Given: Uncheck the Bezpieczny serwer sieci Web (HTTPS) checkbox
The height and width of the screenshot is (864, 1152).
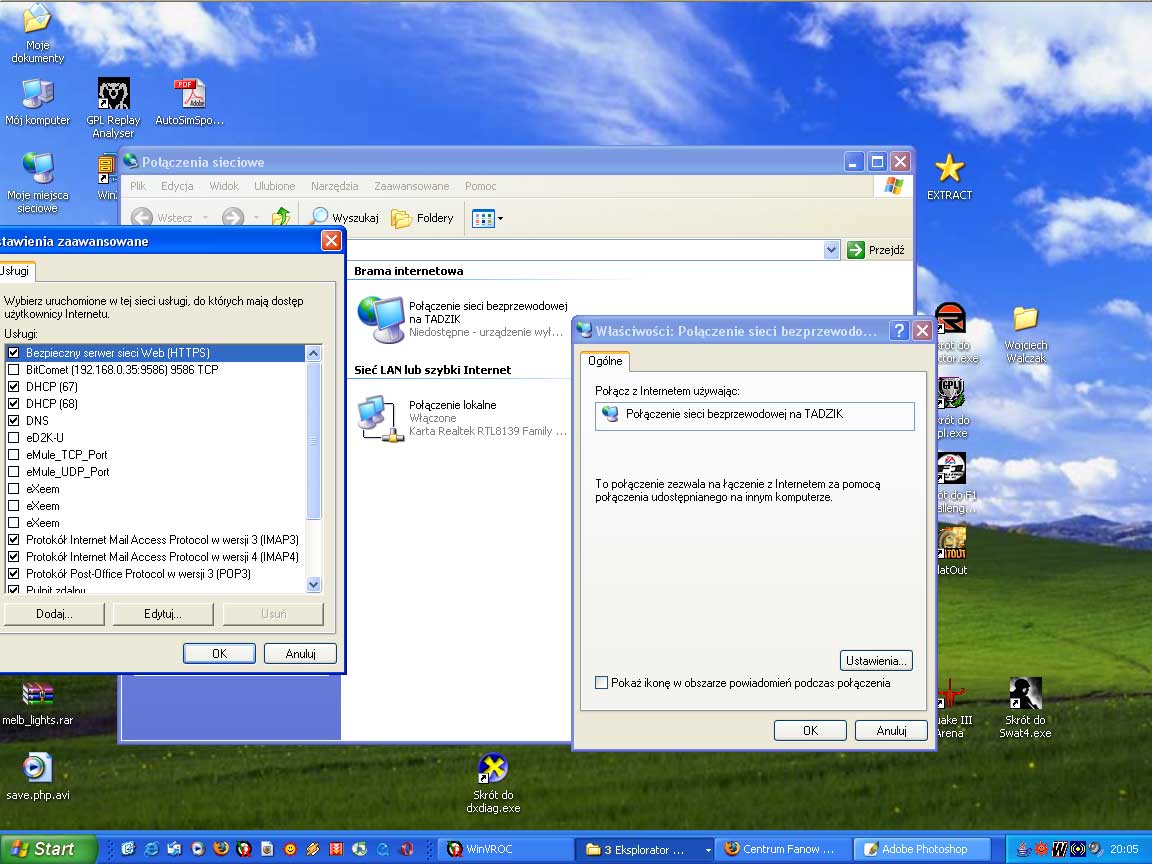Looking at the screenshot, I should point(14,353).
